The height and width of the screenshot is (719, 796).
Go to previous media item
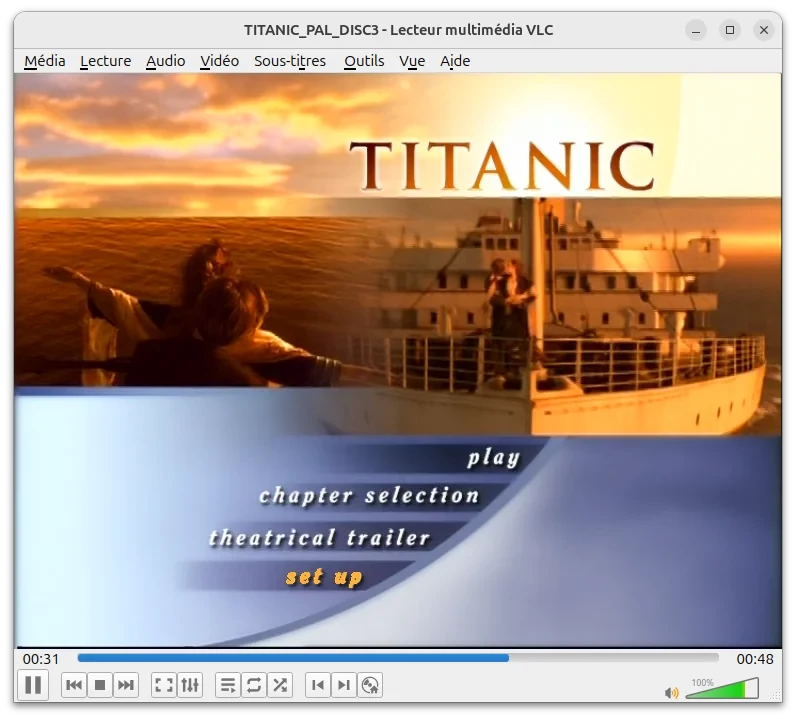74,685
